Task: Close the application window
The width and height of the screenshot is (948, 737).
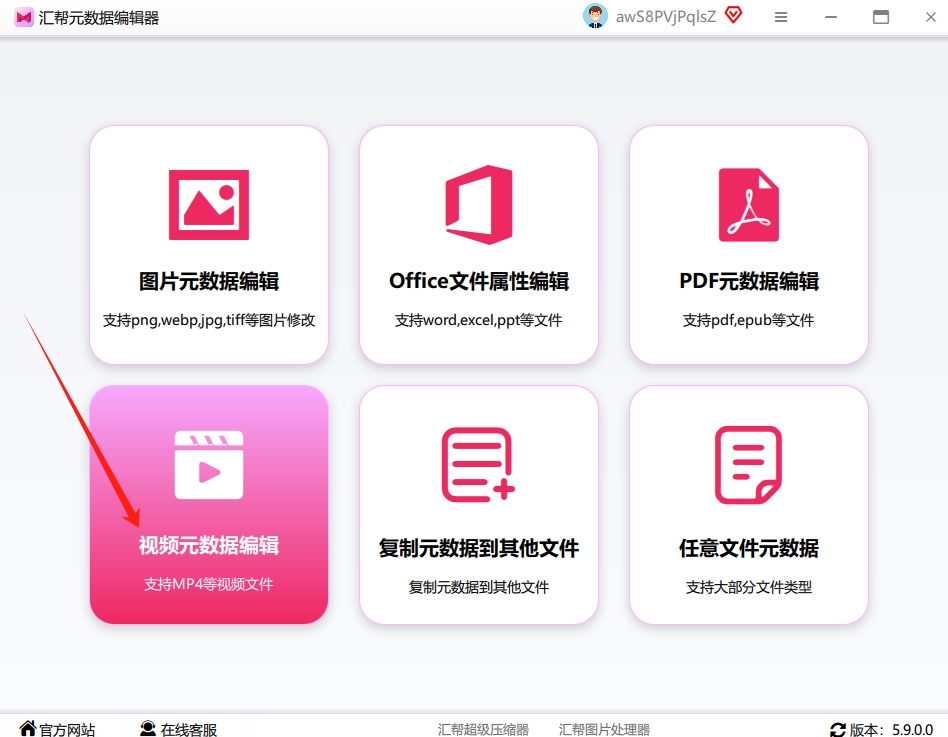Action: 931,17
